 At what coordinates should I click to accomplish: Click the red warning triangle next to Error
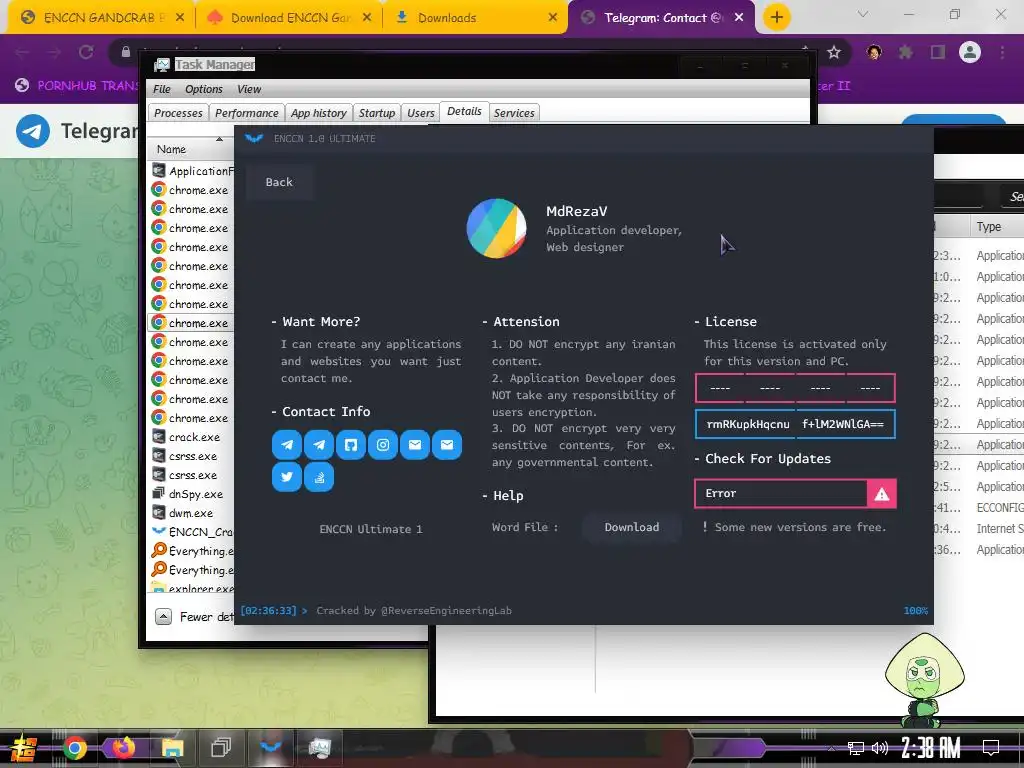882,494
